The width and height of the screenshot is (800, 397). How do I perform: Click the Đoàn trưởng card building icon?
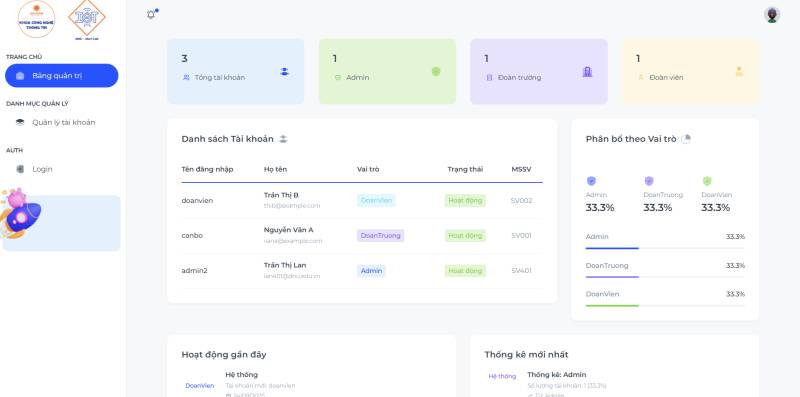tap(587, 72)
